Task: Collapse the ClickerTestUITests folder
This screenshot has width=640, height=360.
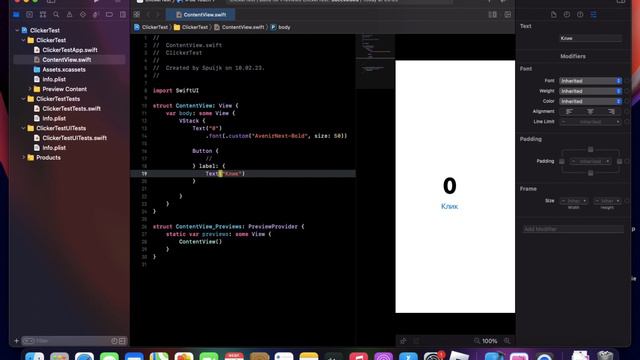Action: [23, 128]
